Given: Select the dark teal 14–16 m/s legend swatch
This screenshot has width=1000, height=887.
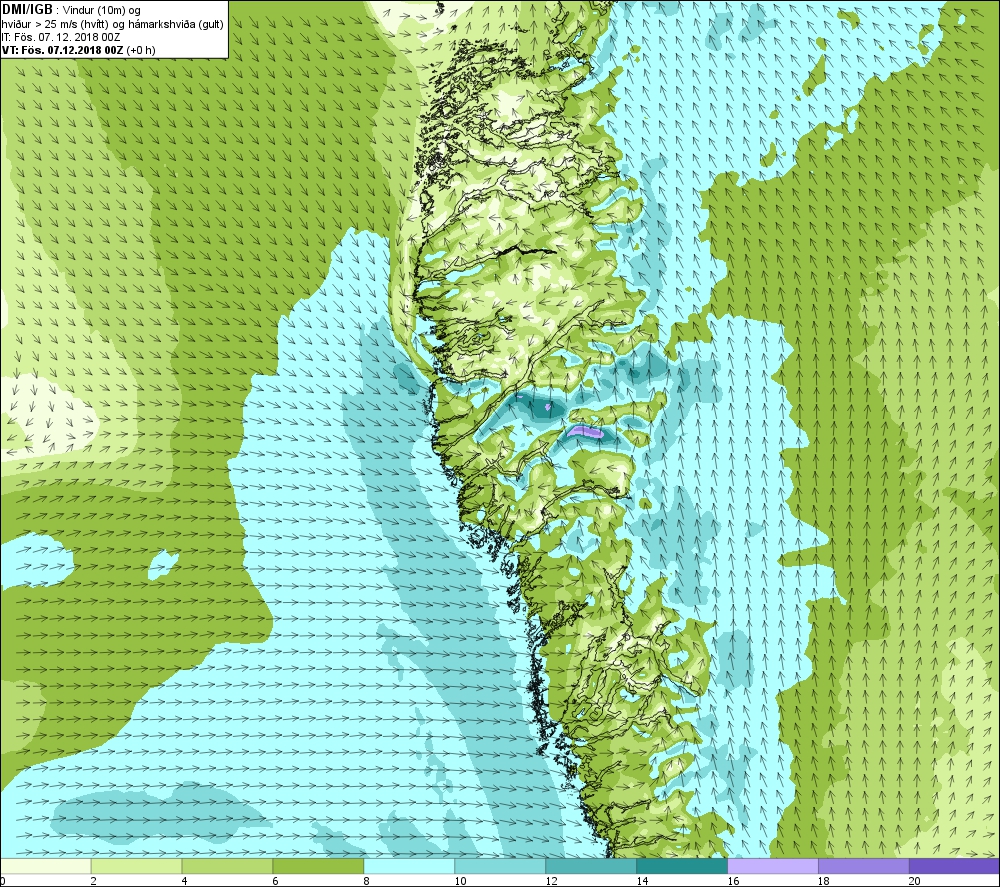Looking at the screenshot, I should tap(682, 866).
